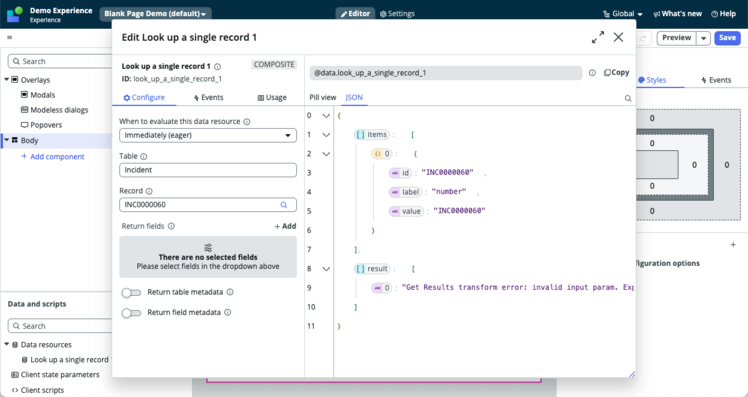Select the JSON tab
Image resolution: width=748 pixels, height=397 pixels.
pyautogui.click(x=354, y=97)
